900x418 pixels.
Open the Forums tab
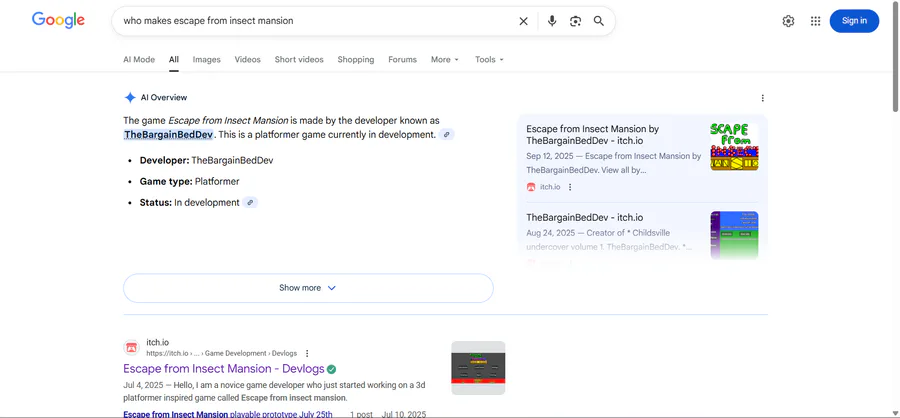click(402, 60)
